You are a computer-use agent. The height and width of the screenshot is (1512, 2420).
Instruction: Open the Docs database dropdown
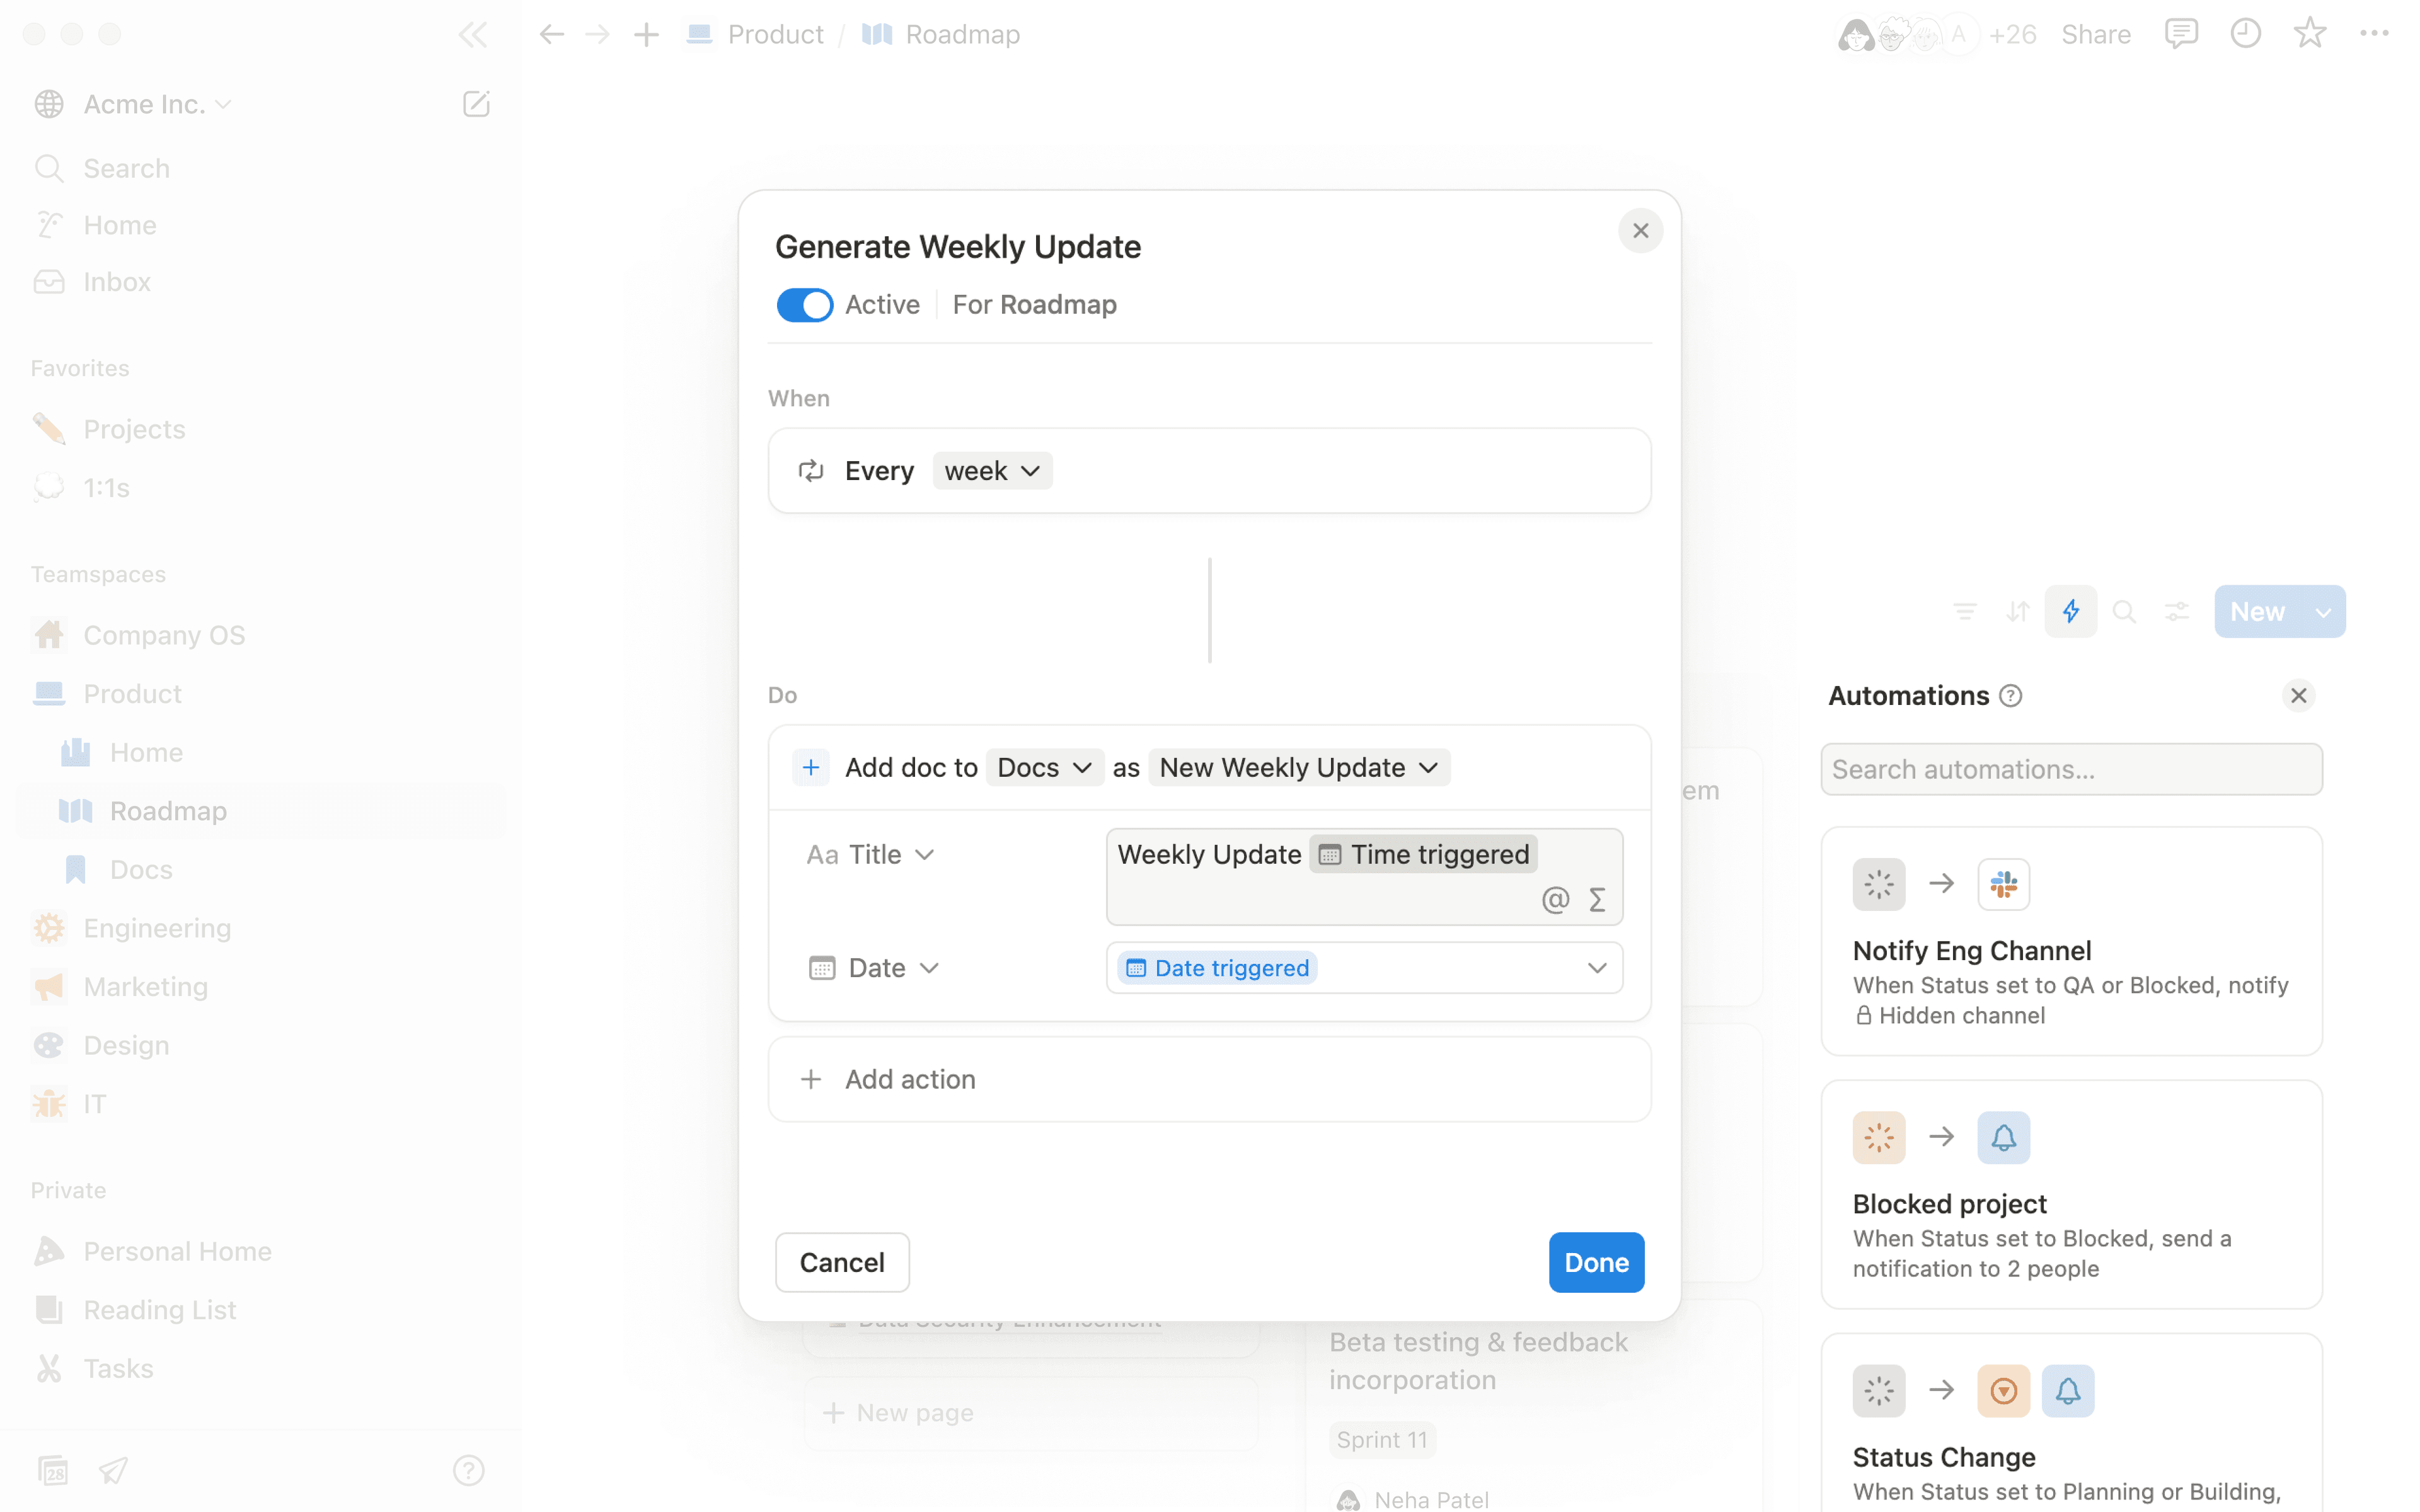(1044, 767)
